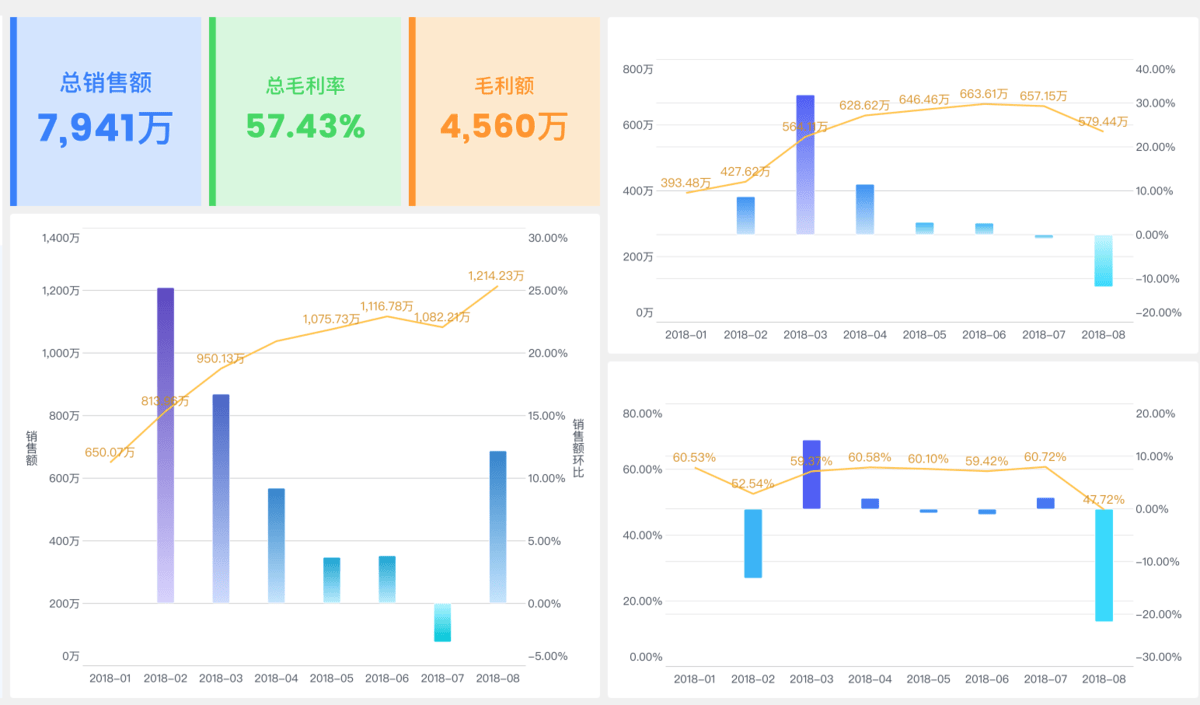1200x705 pixels.
Task: Click the 2018-07 bar in the margin rate chart
Action: 1045,503
